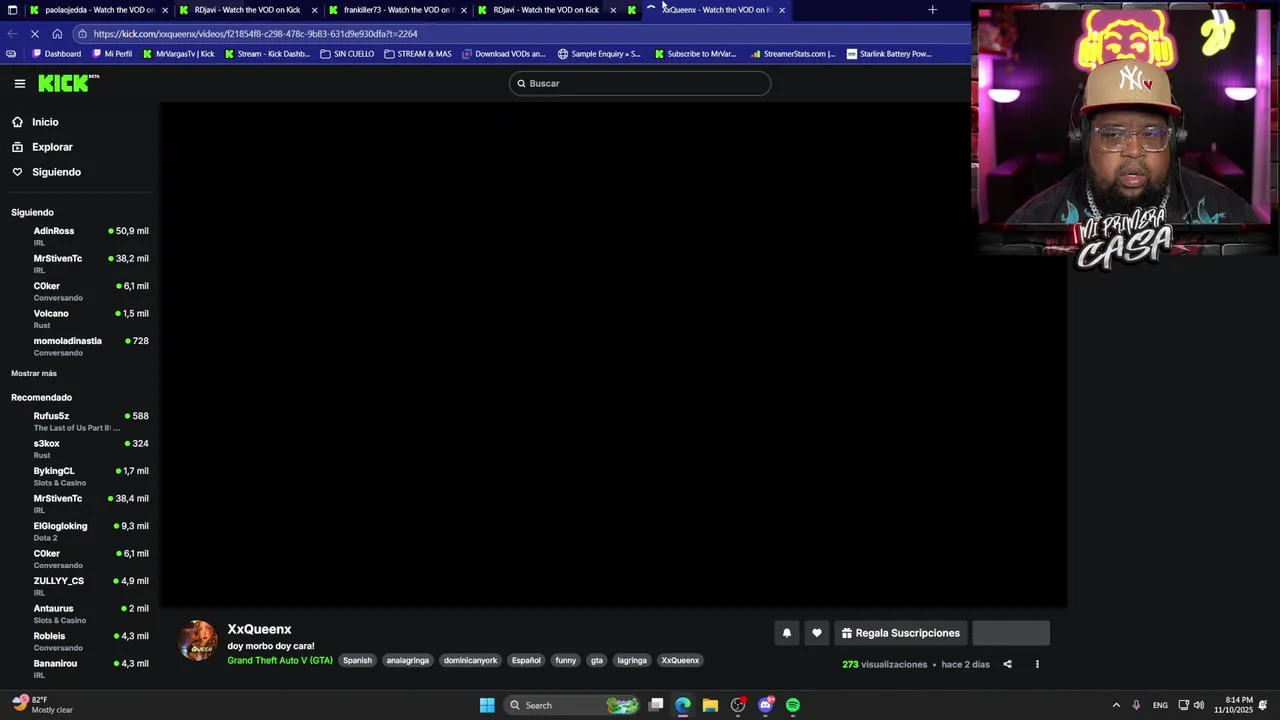Open Spotify from taskbar
Image resolution: width=1280 pixels, height=720 pixels.
793,705
